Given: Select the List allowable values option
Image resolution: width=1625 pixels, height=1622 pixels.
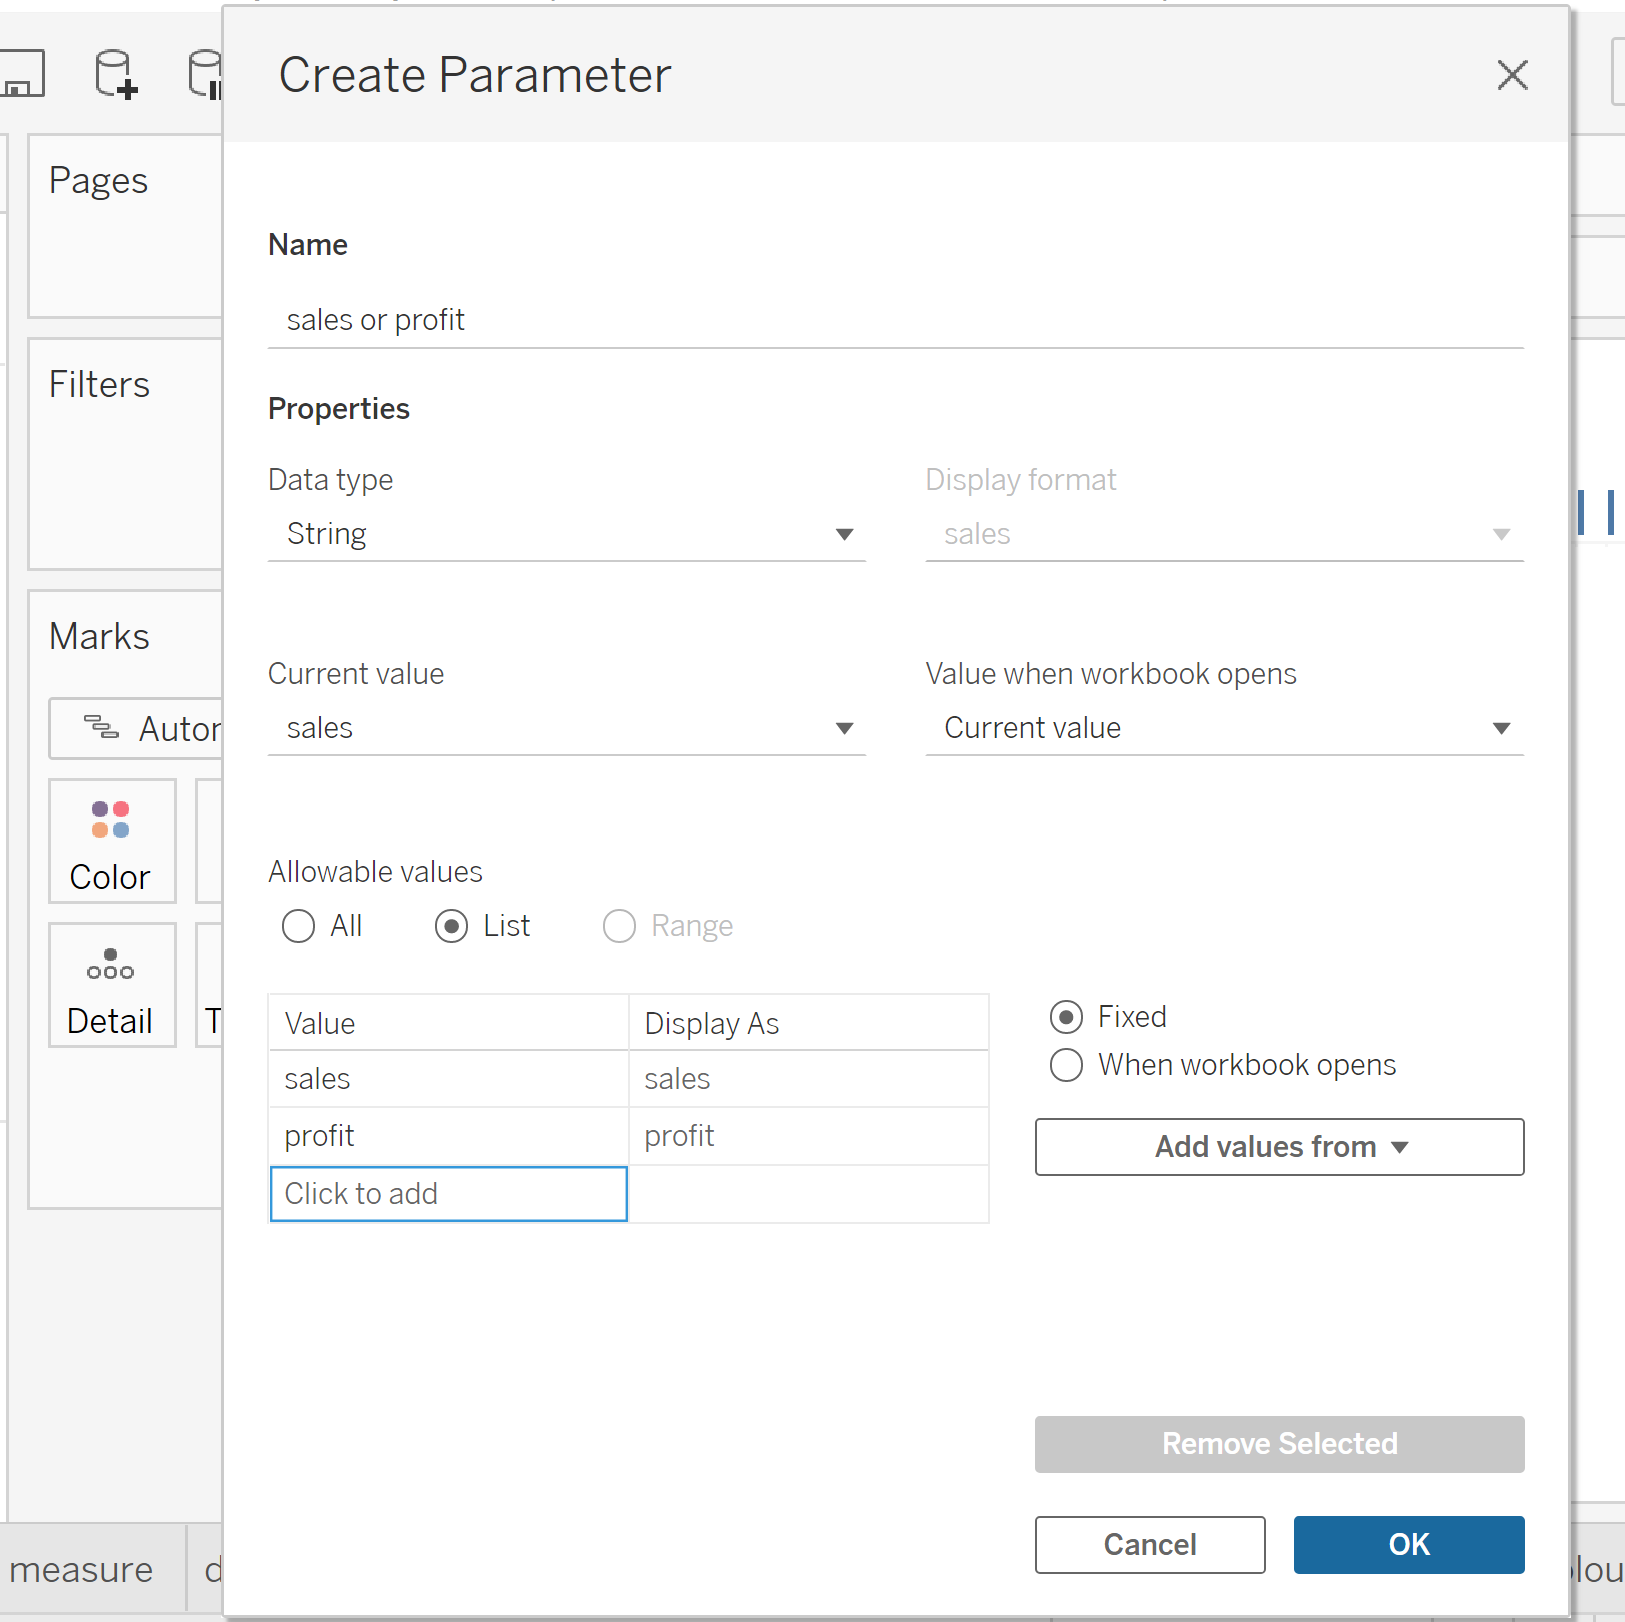Looking at the screenshot, I should pyautogui.click(x=451, y=926).
